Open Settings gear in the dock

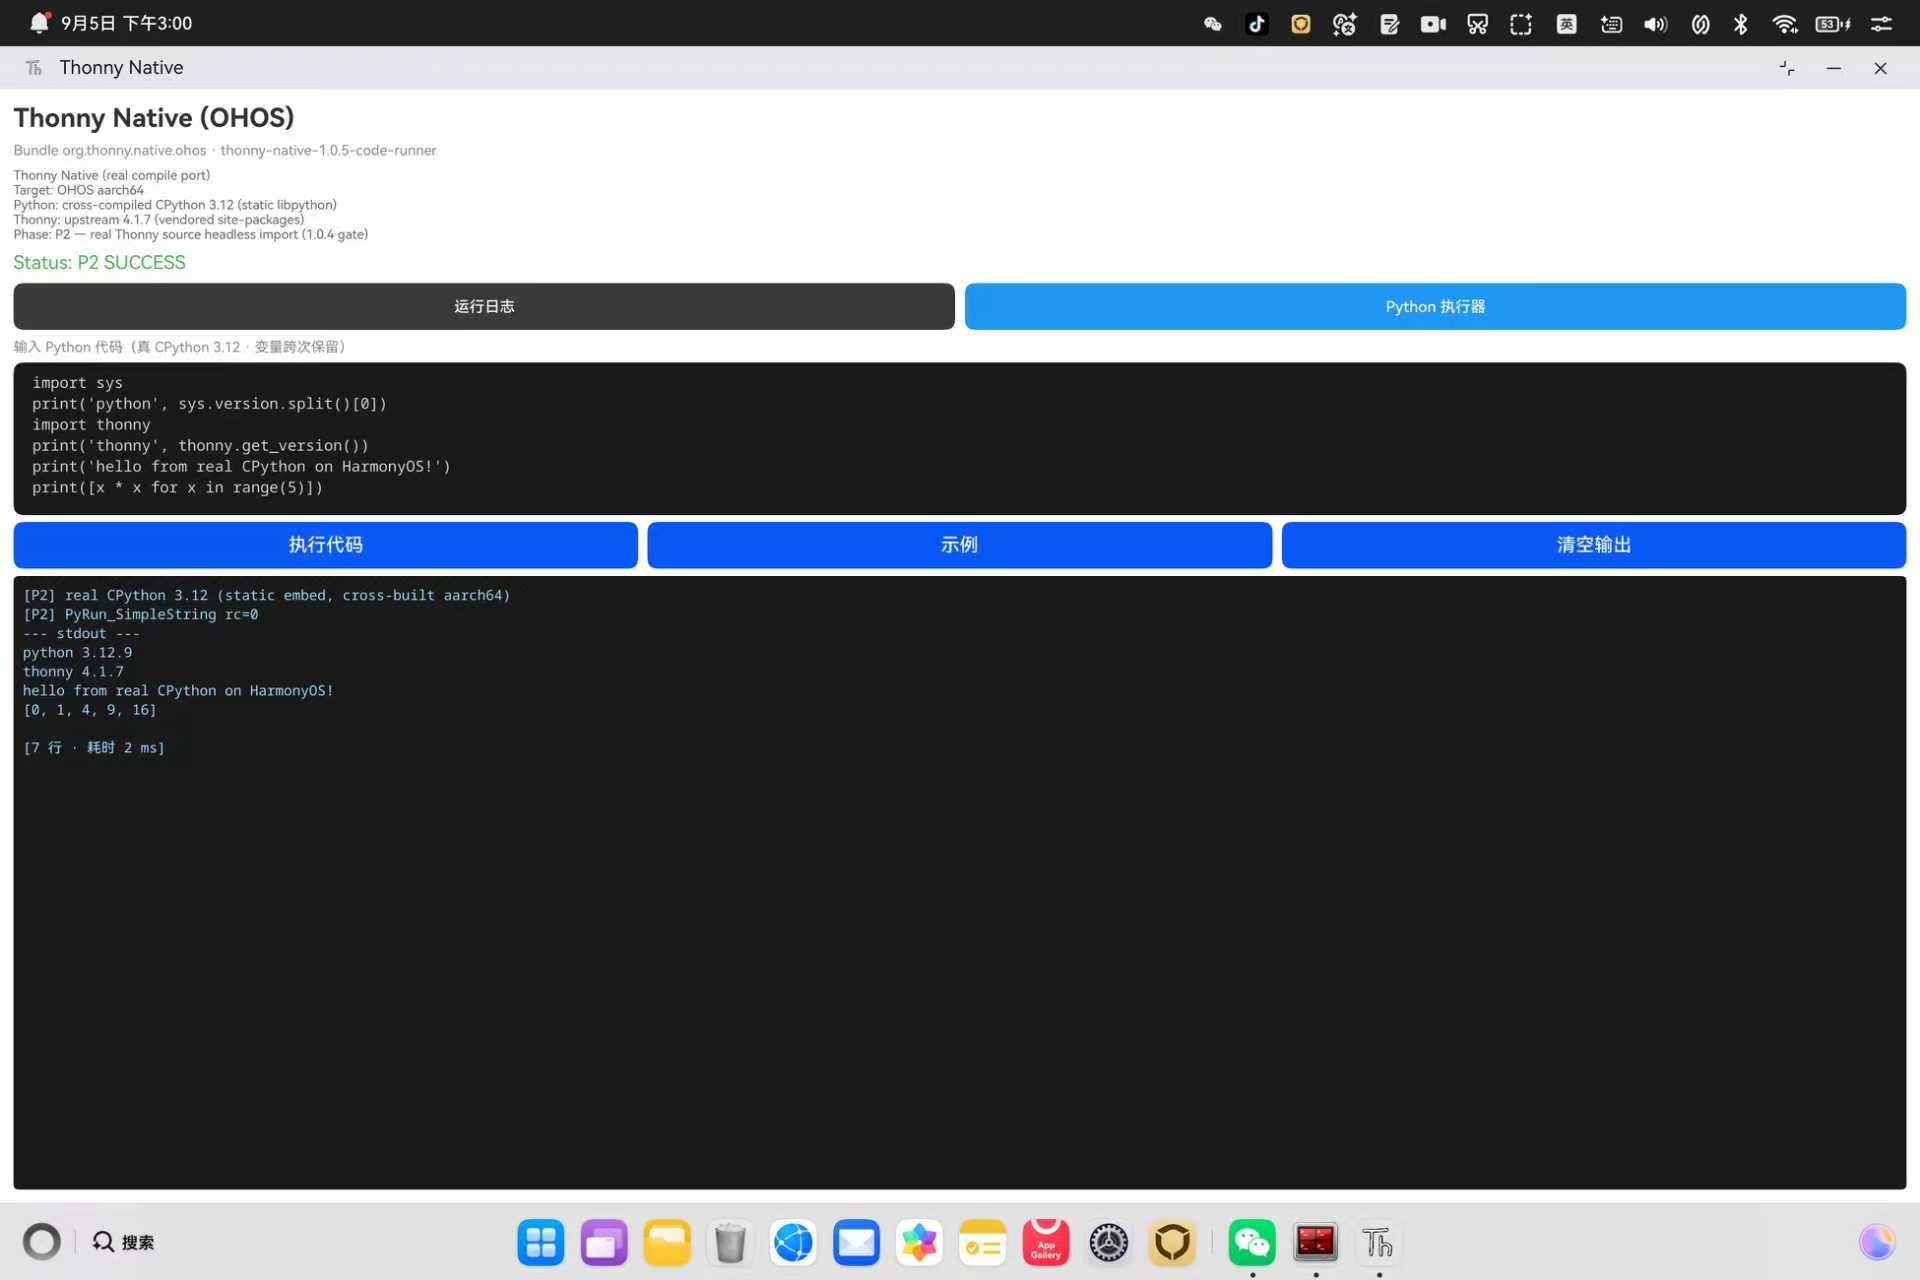[1109, 1242]
